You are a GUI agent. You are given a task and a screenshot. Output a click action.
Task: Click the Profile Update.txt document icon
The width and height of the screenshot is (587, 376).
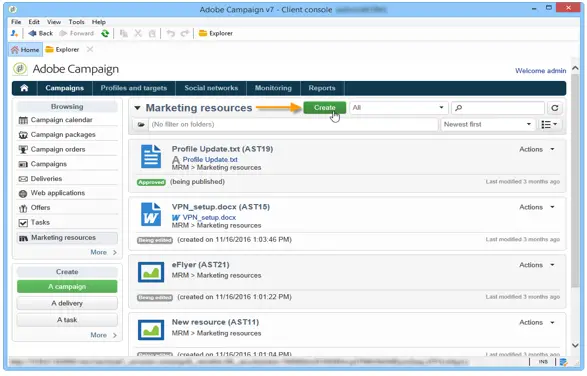click(151, 157)
